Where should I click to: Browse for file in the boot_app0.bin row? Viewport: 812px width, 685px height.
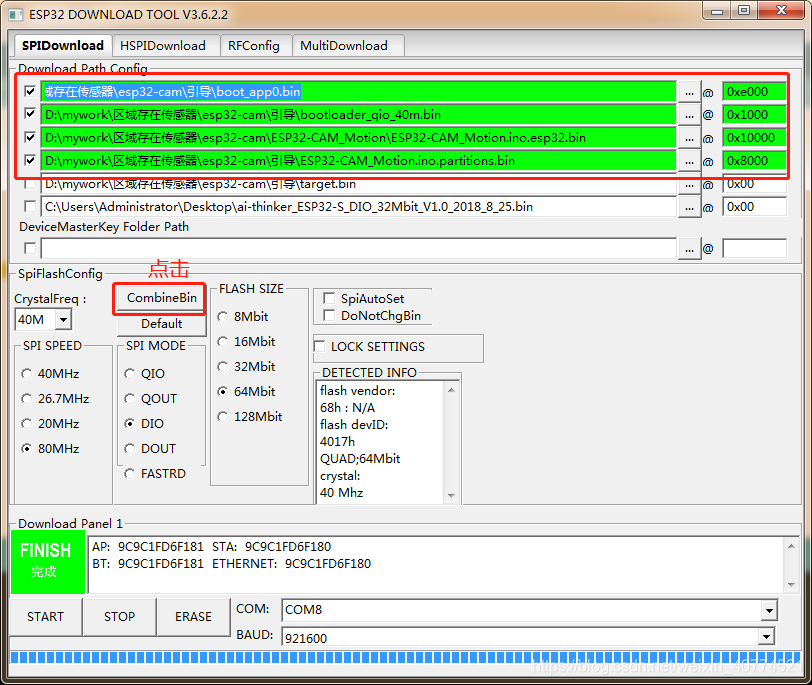point(689,92)
